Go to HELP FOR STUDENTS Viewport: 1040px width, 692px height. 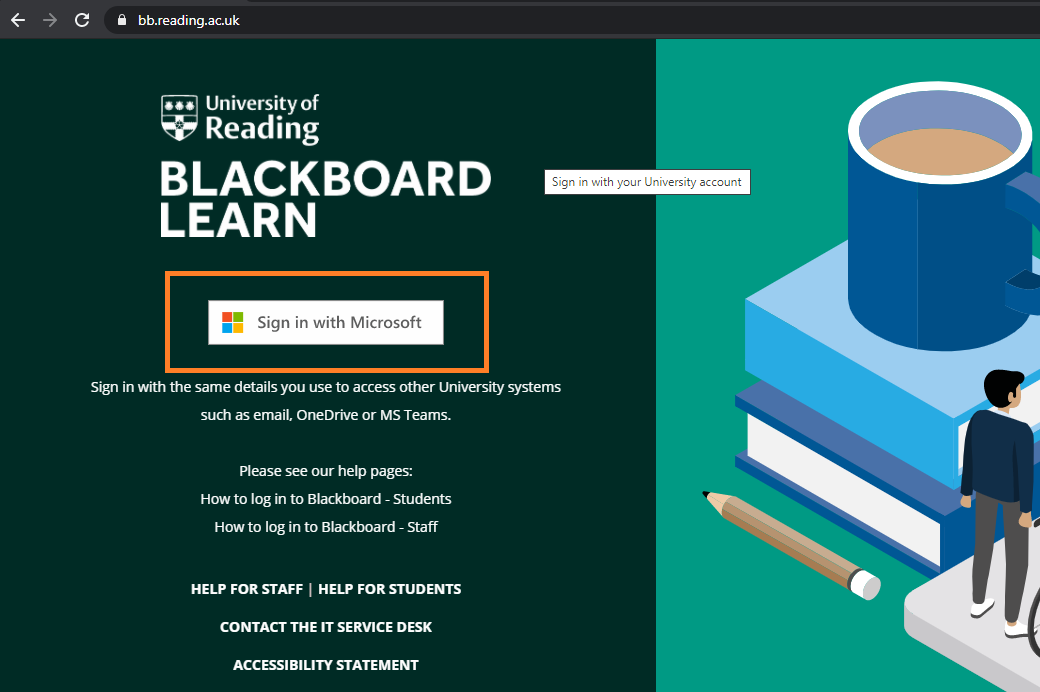[389, 589]
